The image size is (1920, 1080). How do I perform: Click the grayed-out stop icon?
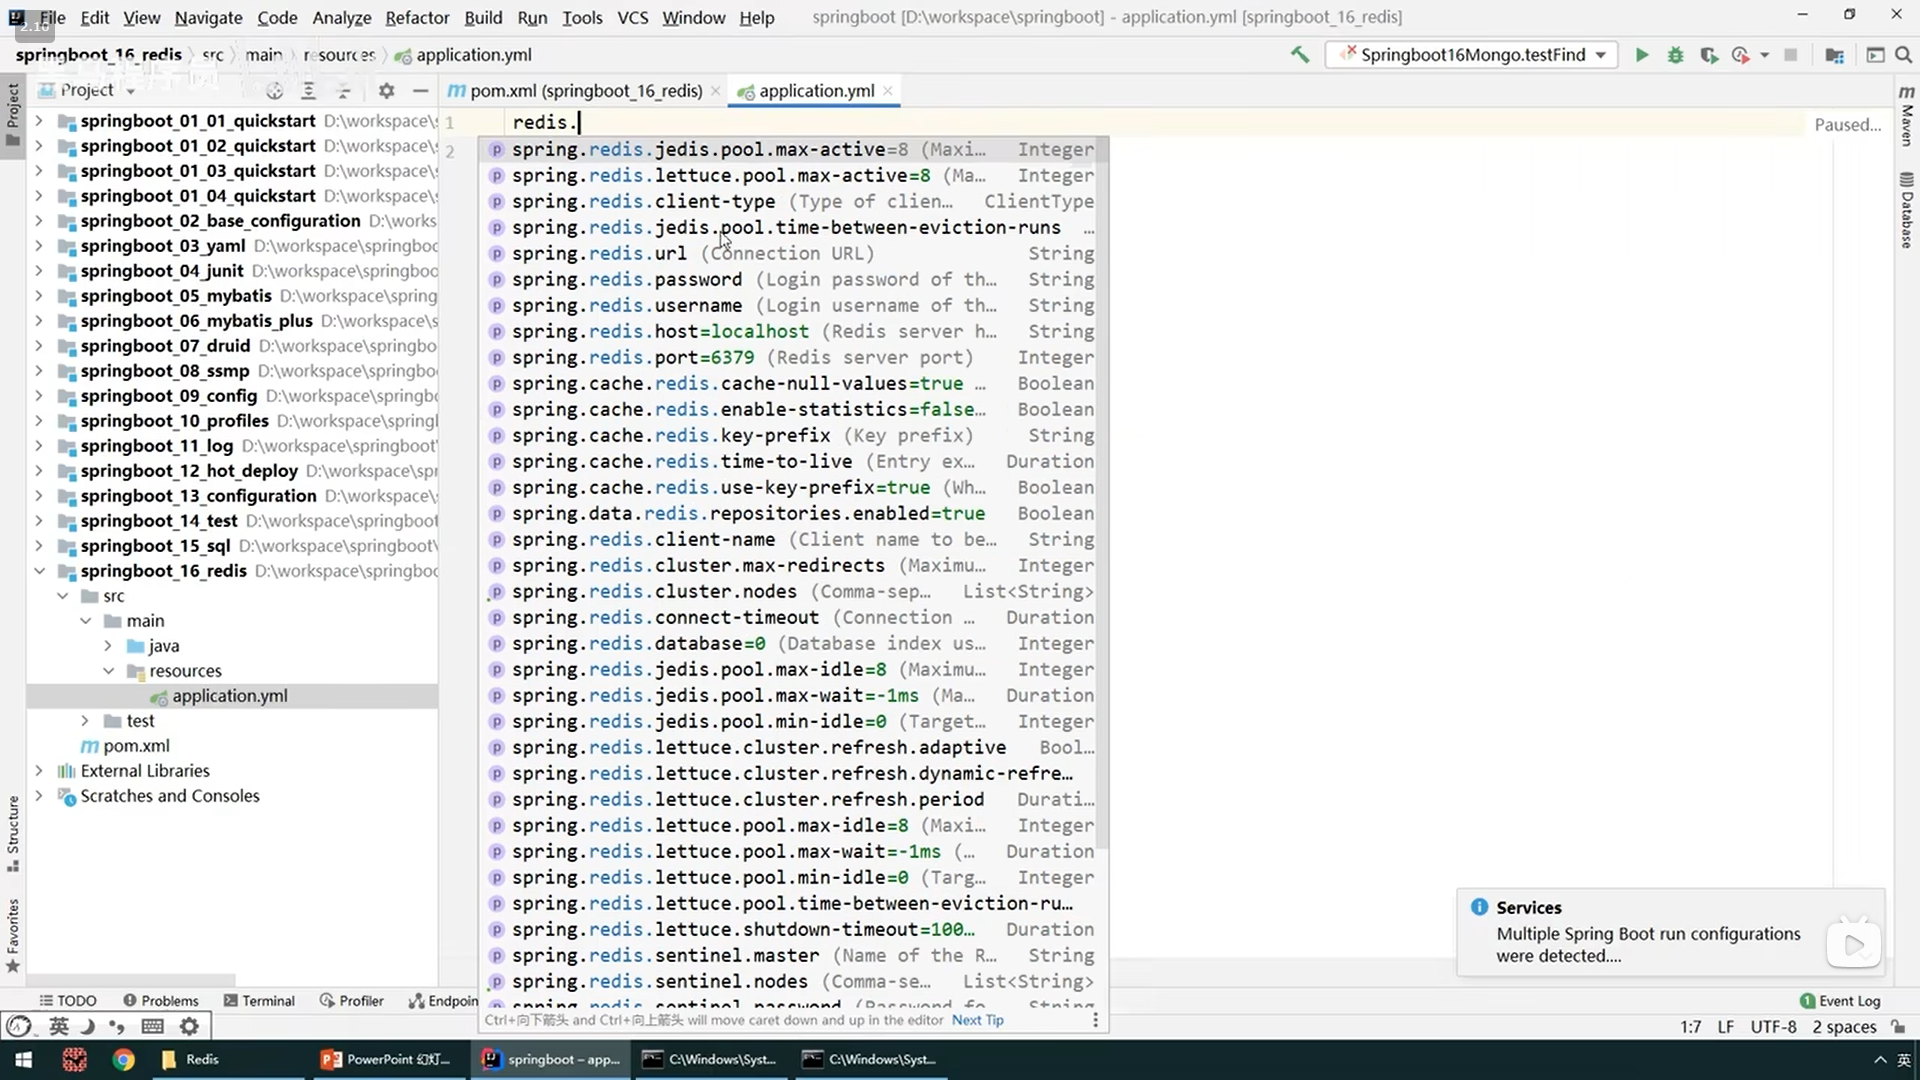1791,55
